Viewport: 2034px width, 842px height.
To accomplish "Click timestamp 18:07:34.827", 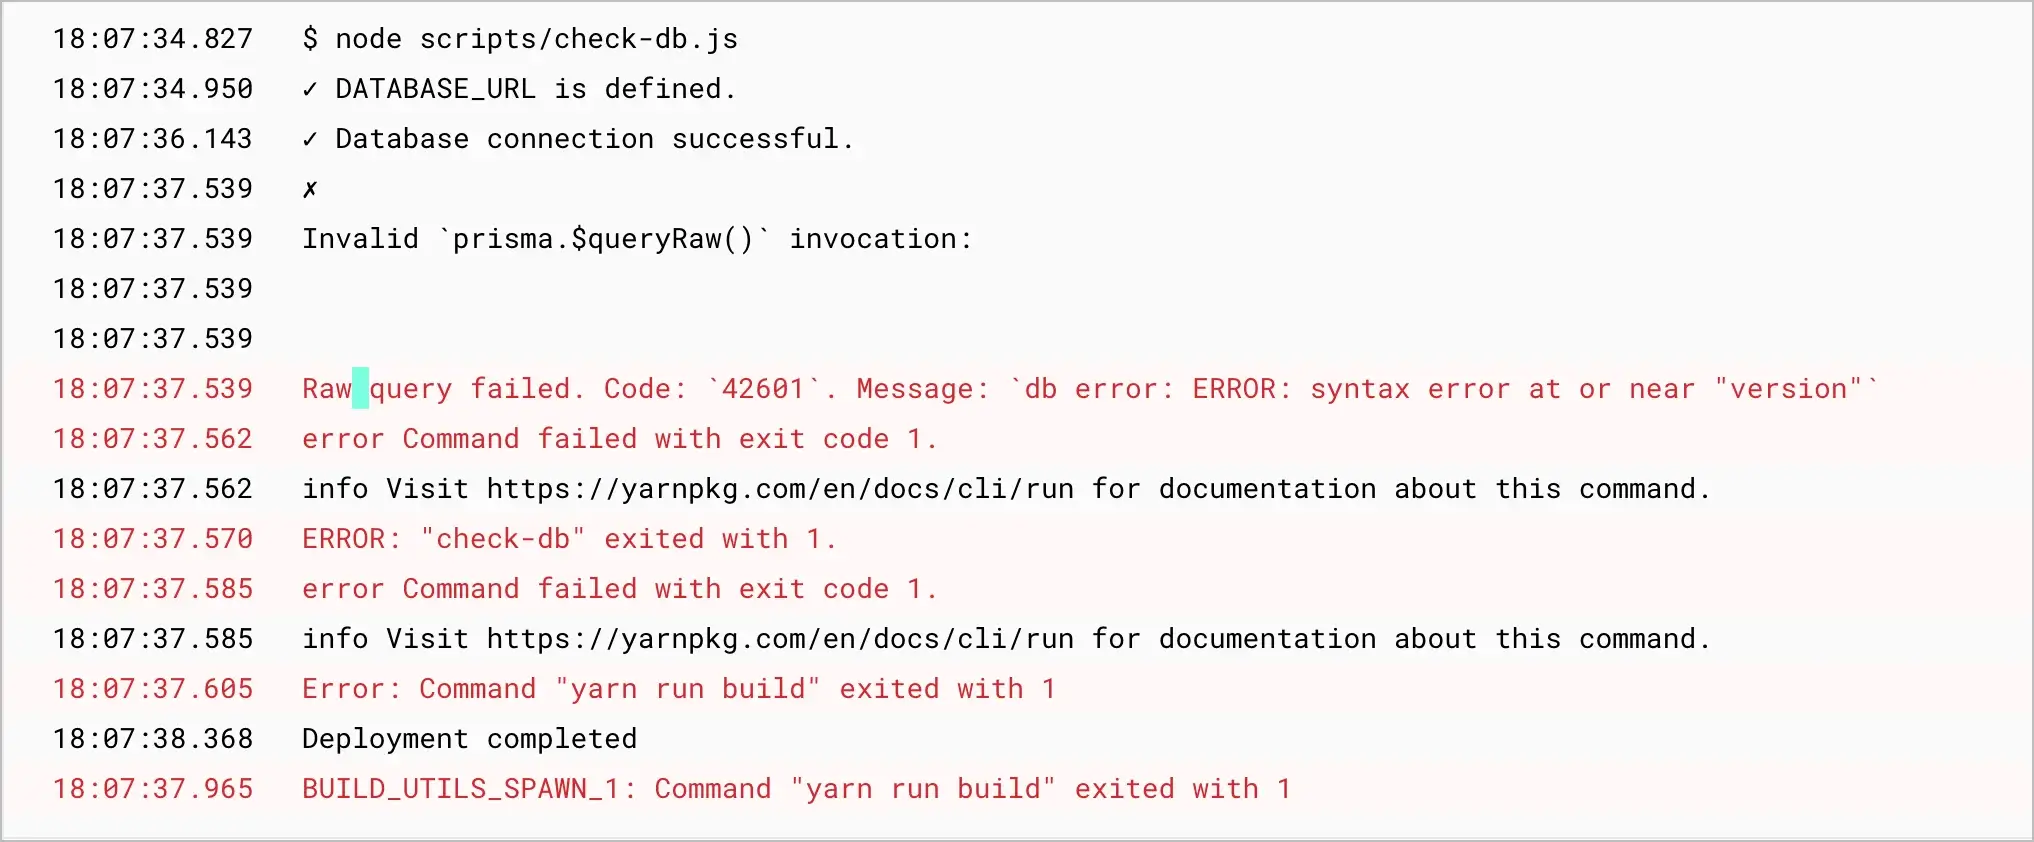I will pos(153,39).
